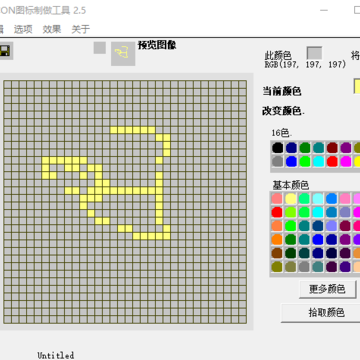Click the 16色 palette heading
The height and width of the screenshot is (360, 360).
point(282,133)
